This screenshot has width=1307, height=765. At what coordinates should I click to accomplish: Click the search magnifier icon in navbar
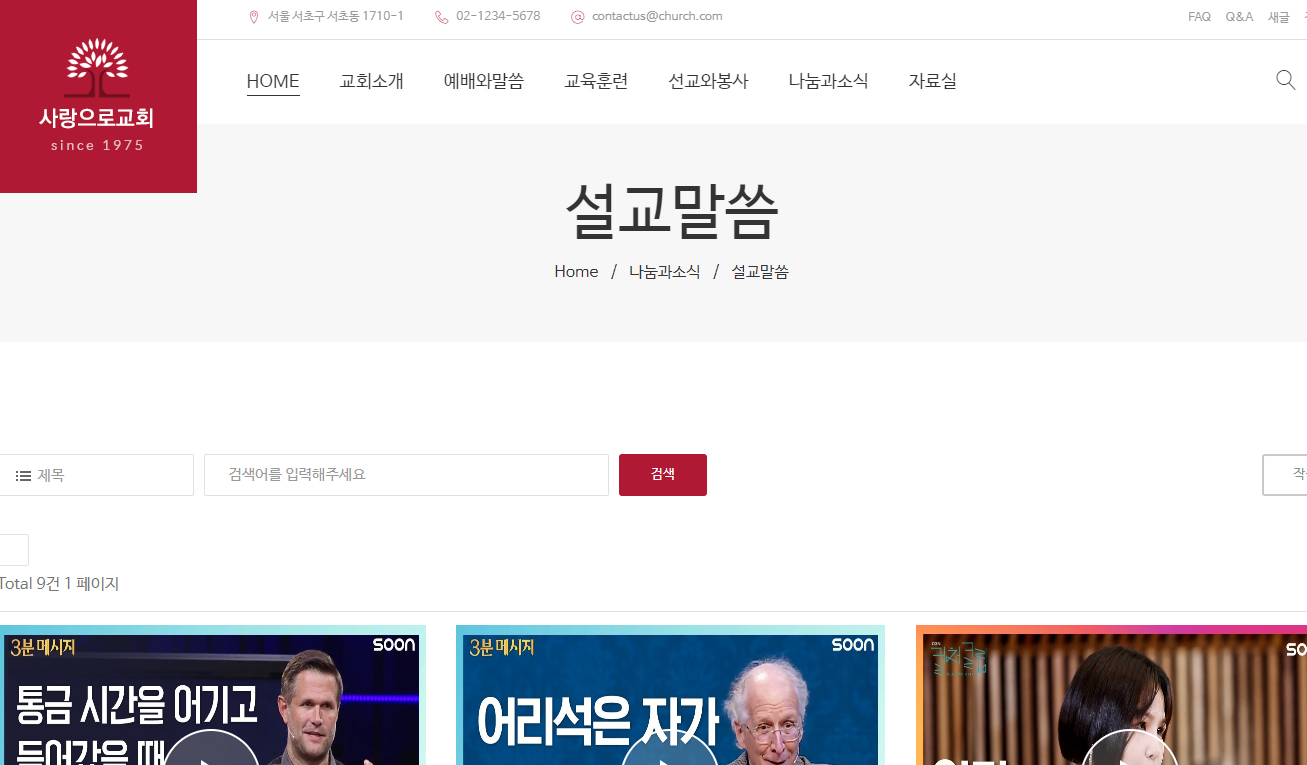1285,80
